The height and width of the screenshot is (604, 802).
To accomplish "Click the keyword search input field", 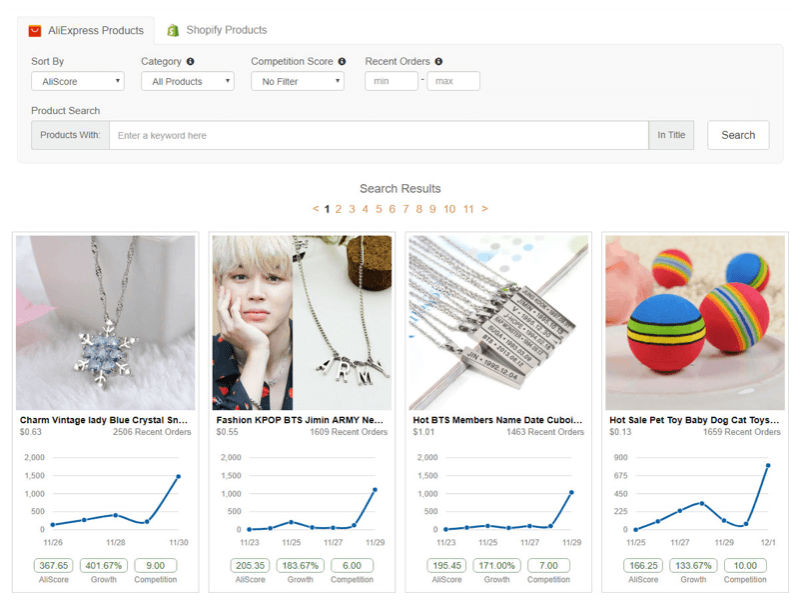I will 379,136.
